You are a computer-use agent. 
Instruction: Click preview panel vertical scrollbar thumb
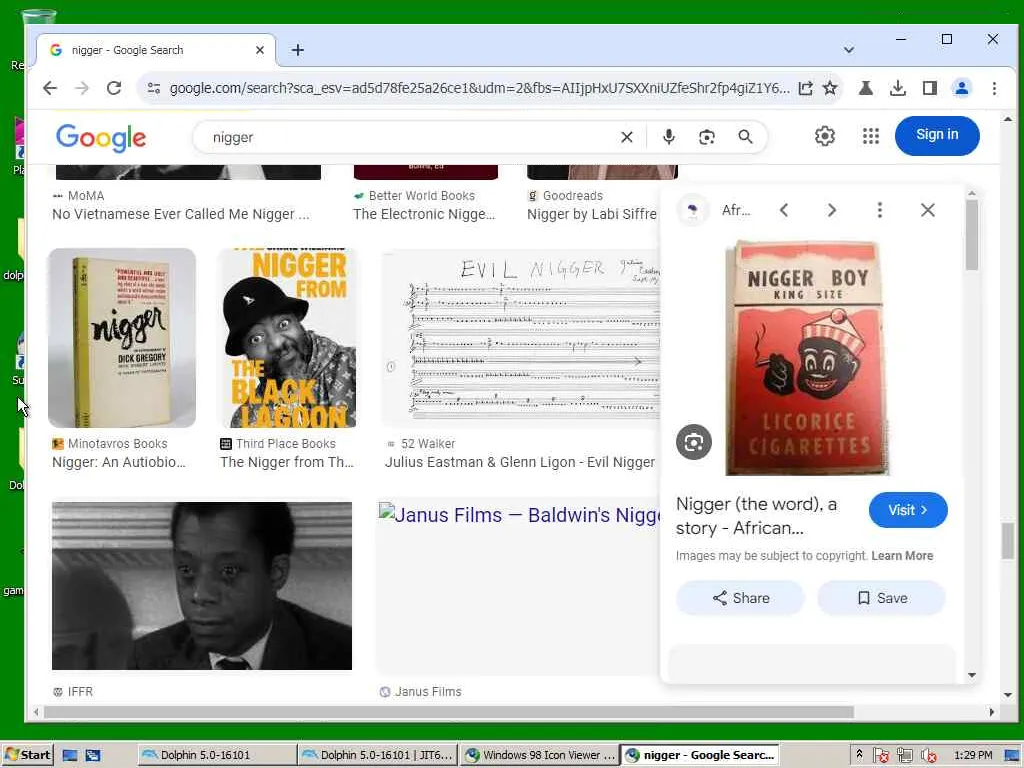[972, 235]
